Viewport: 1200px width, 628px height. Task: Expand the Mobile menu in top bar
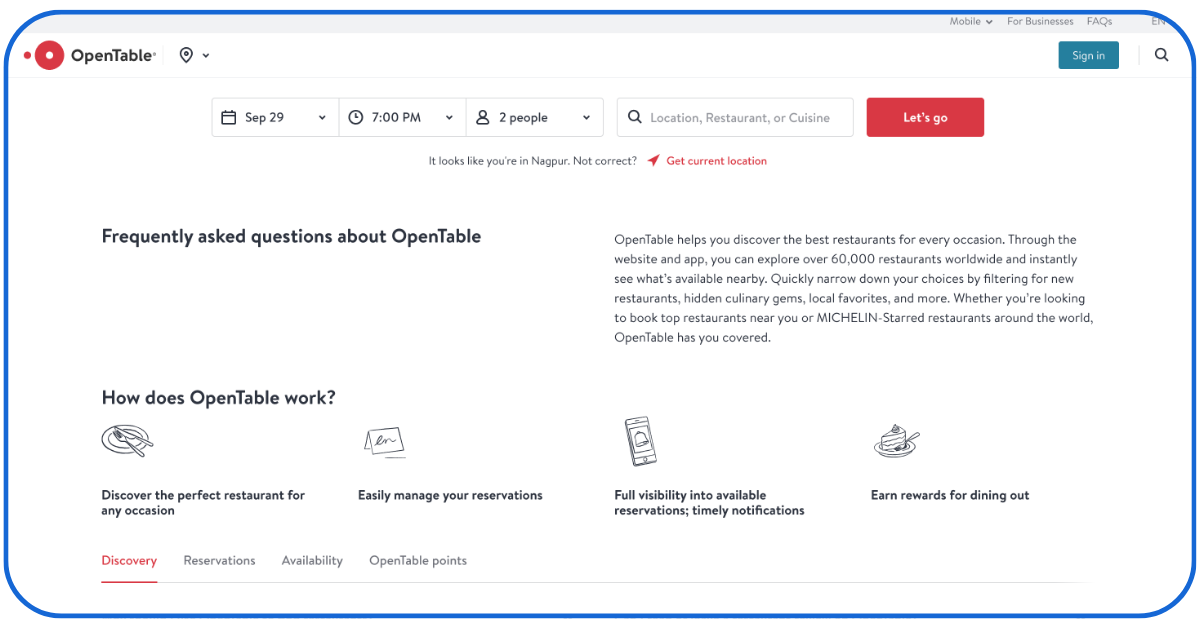[x=971, y=21]
